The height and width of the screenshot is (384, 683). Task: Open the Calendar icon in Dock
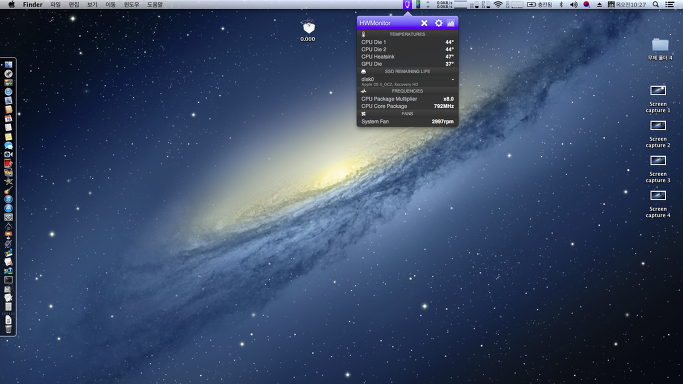coord(8,118)
